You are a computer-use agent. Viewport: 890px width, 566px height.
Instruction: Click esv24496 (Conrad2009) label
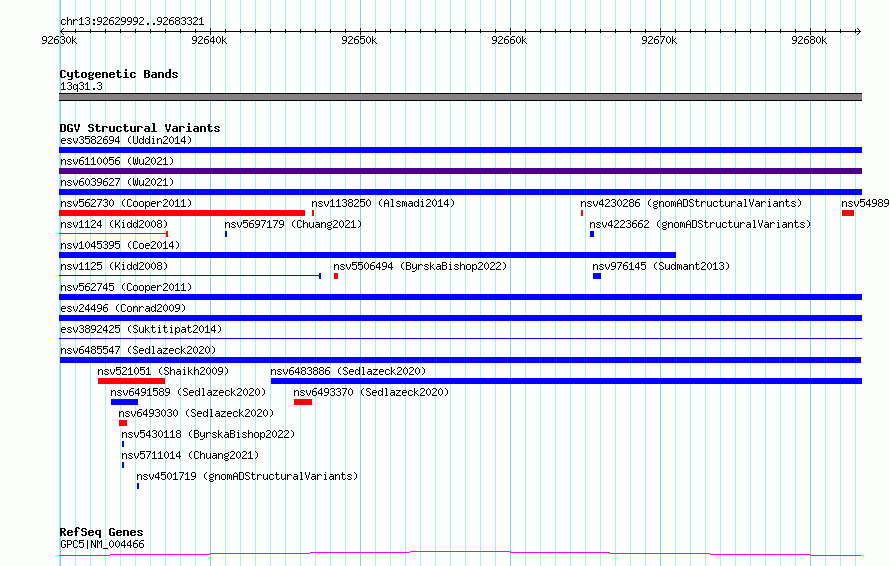click(x=123, y=308)
